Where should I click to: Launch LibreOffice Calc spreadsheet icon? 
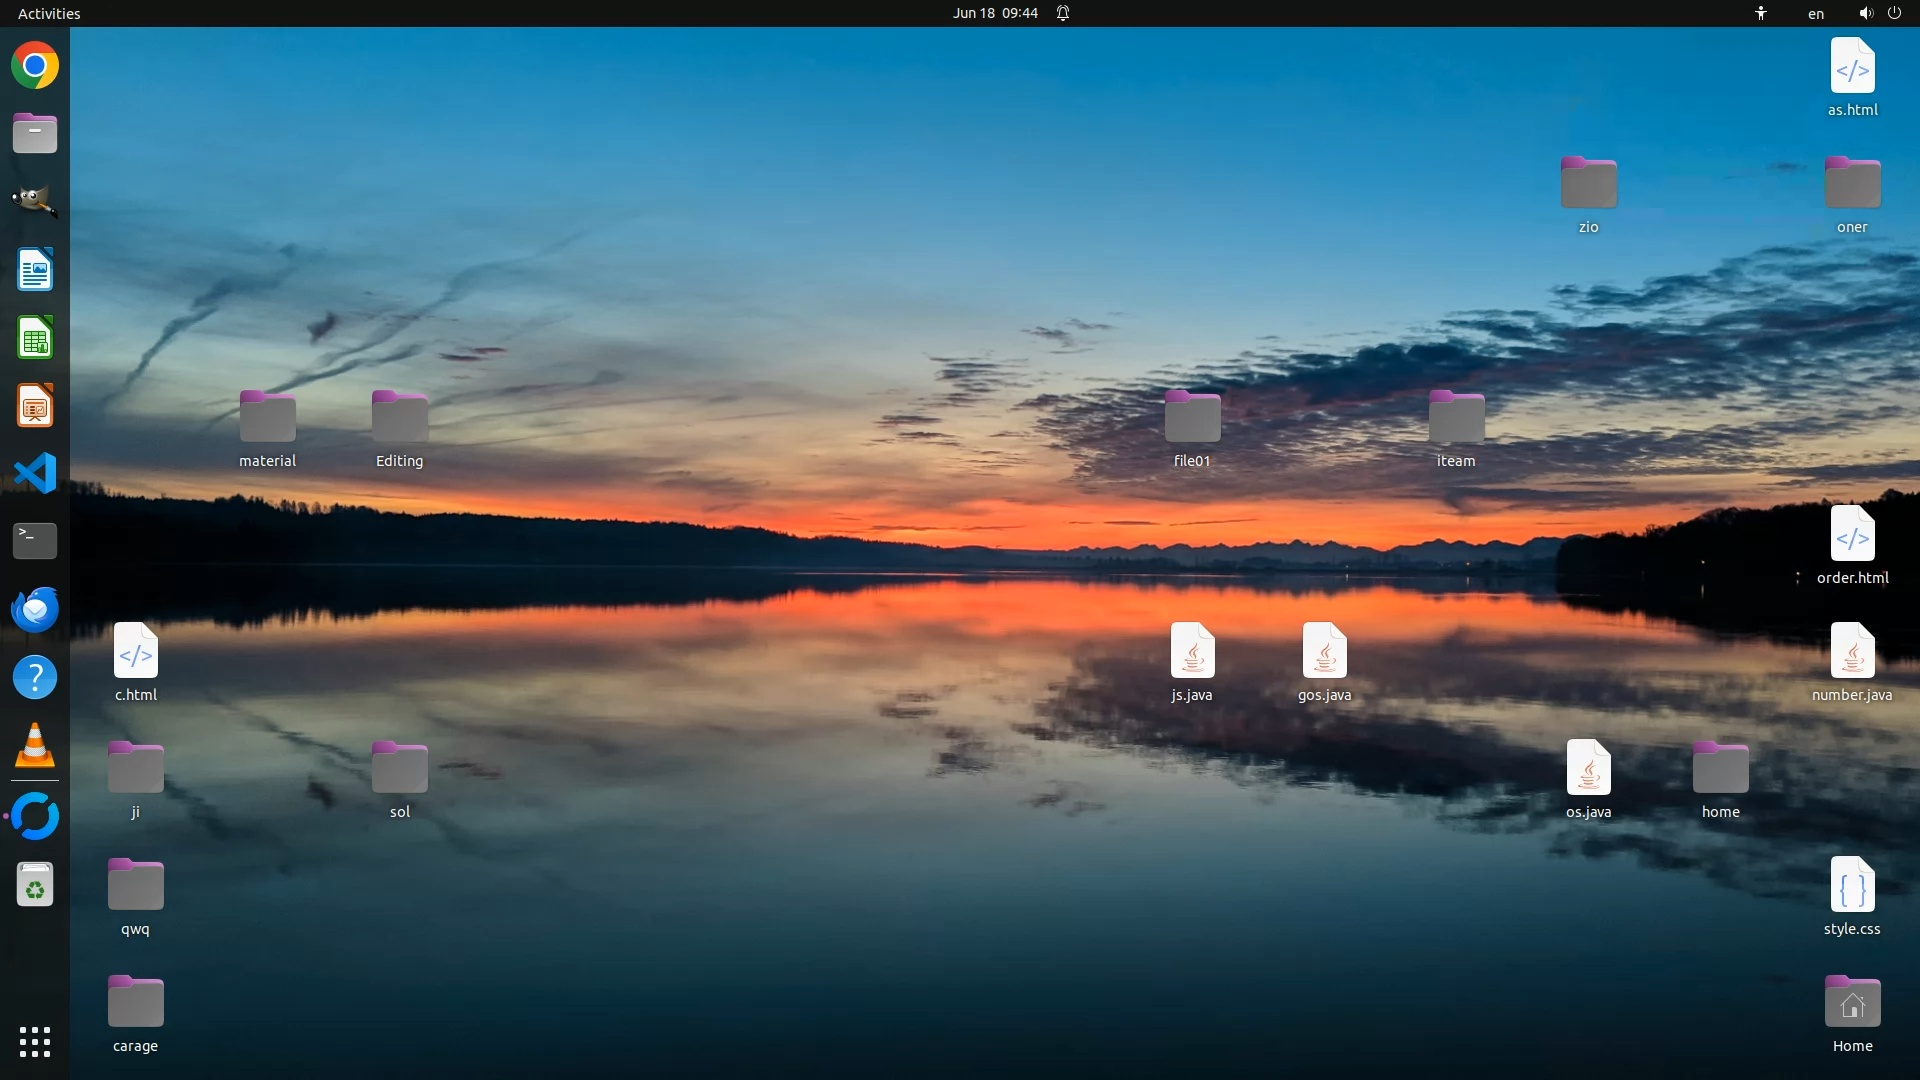(x=35, y=338)
